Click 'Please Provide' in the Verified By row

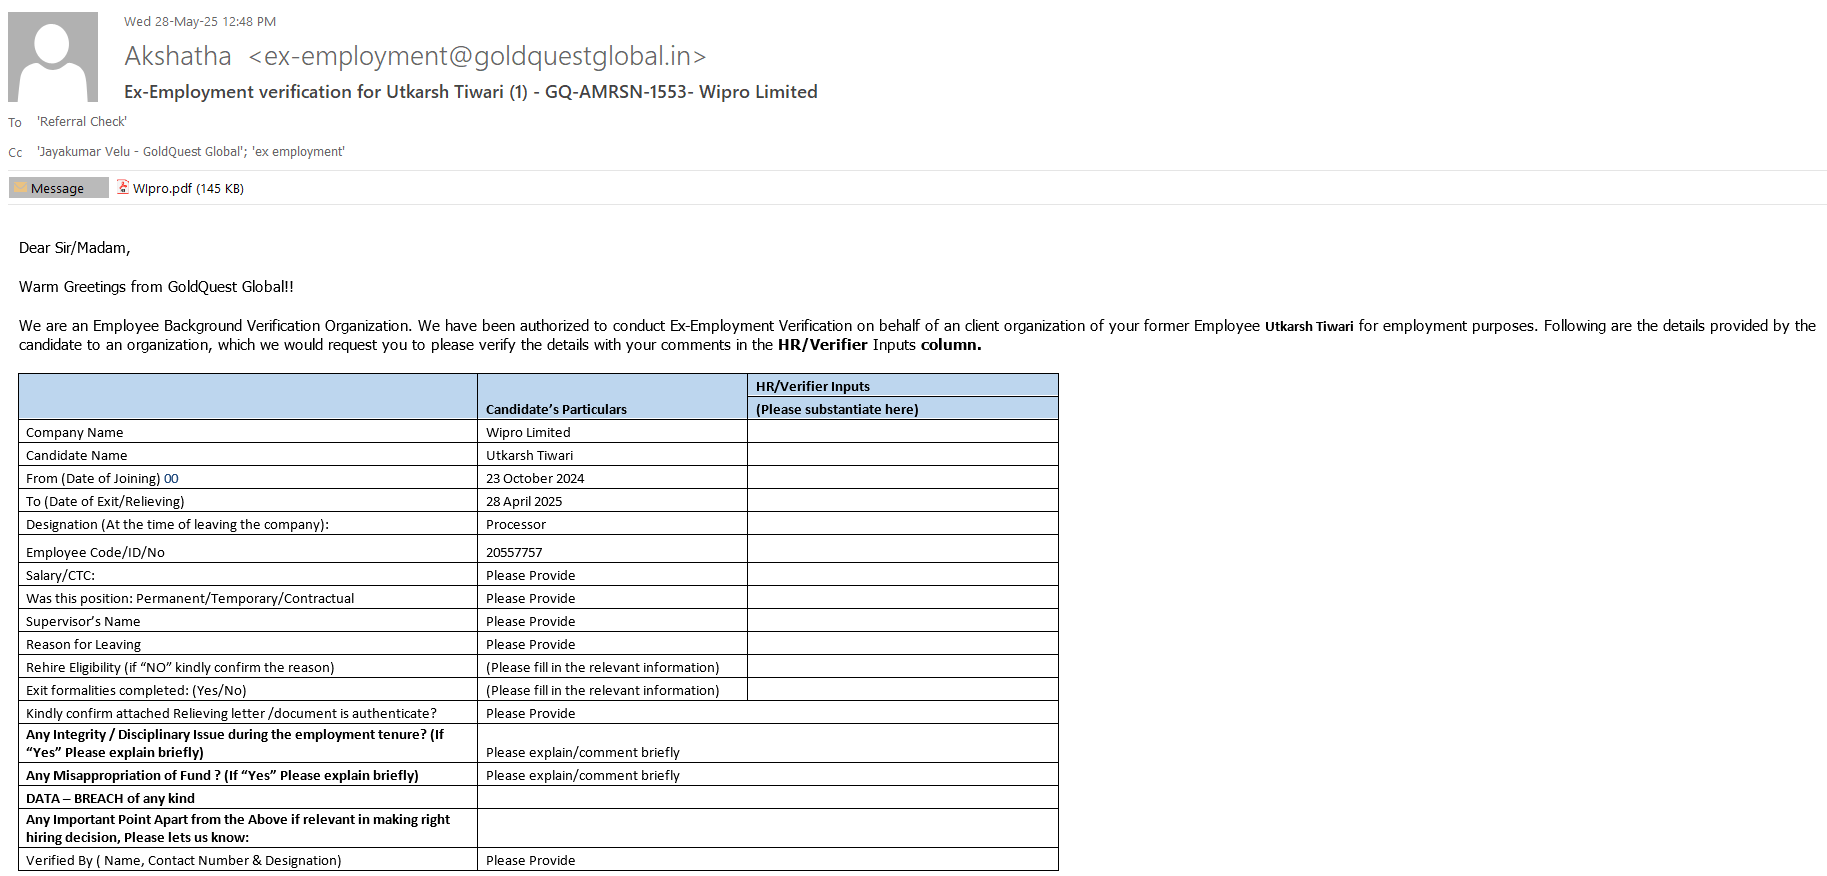click(x=531, y=860)
